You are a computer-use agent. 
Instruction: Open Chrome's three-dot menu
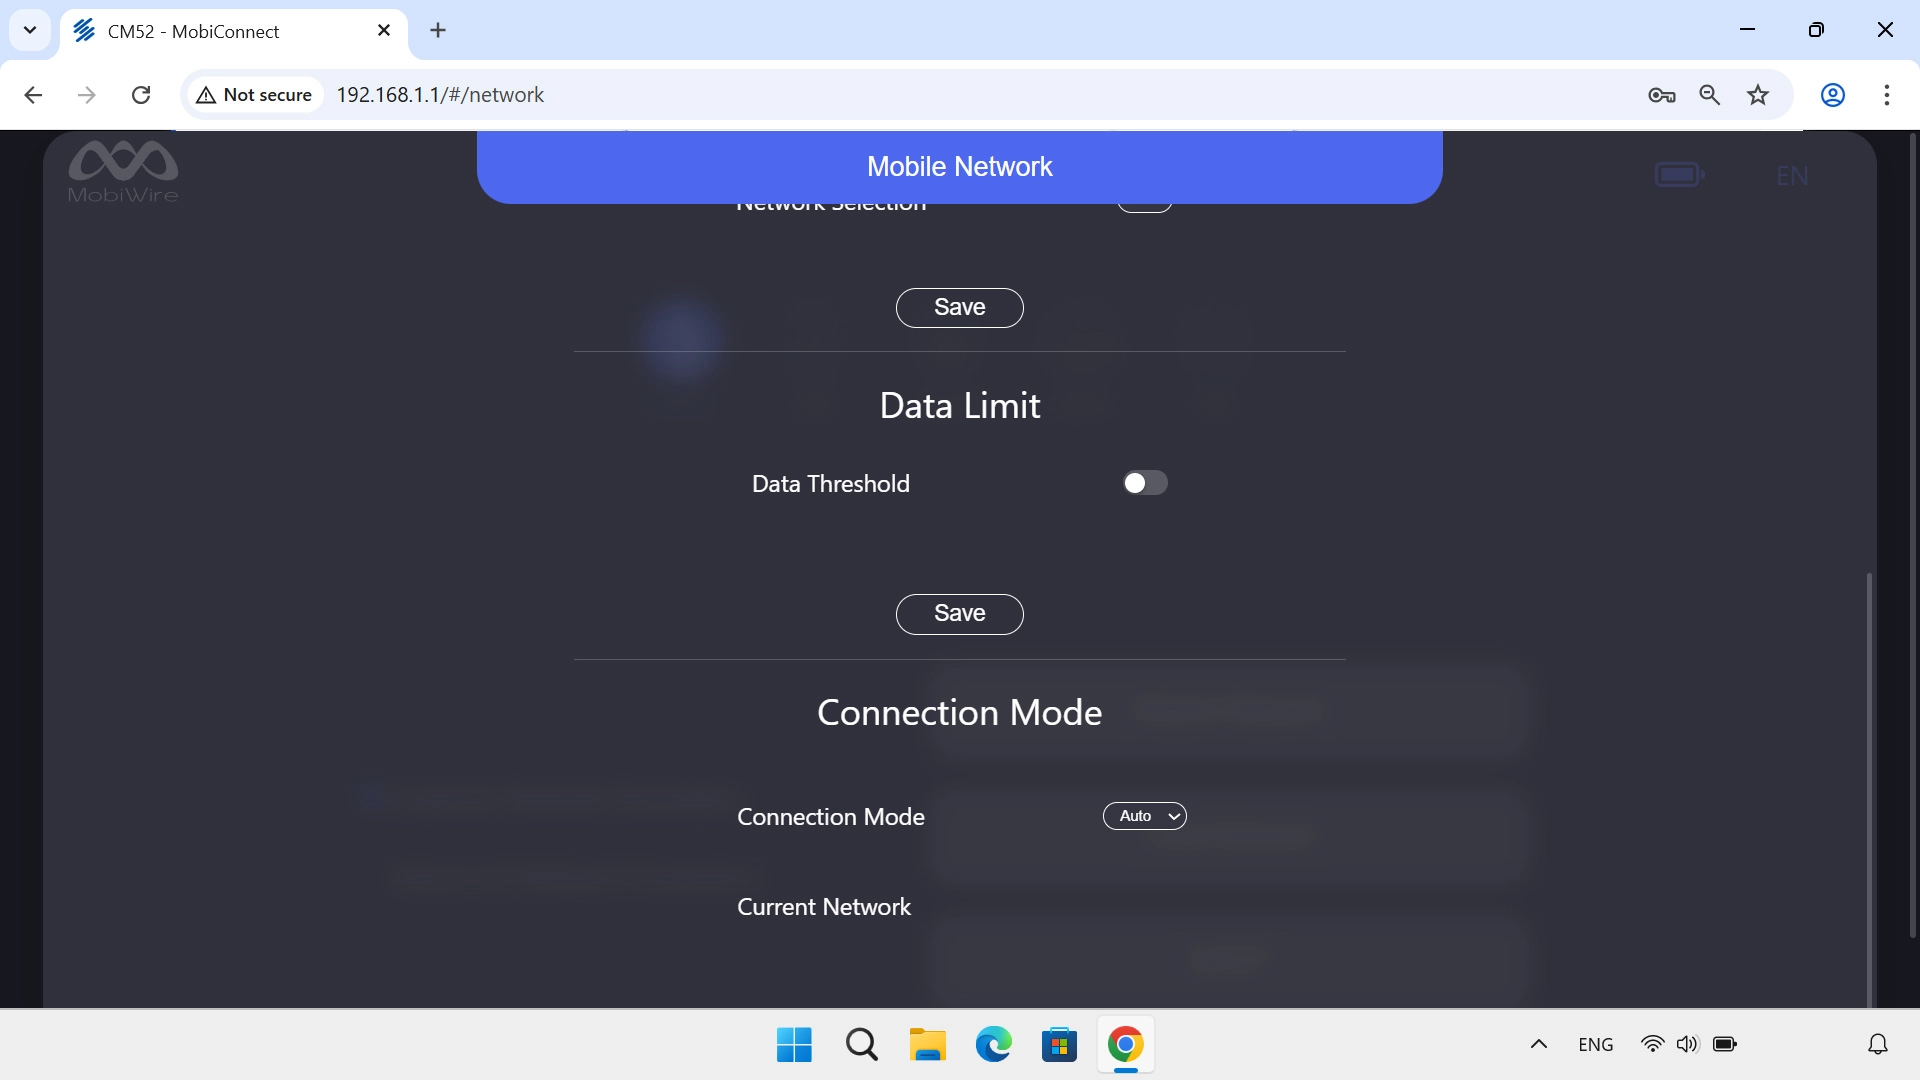point(1886,95)
